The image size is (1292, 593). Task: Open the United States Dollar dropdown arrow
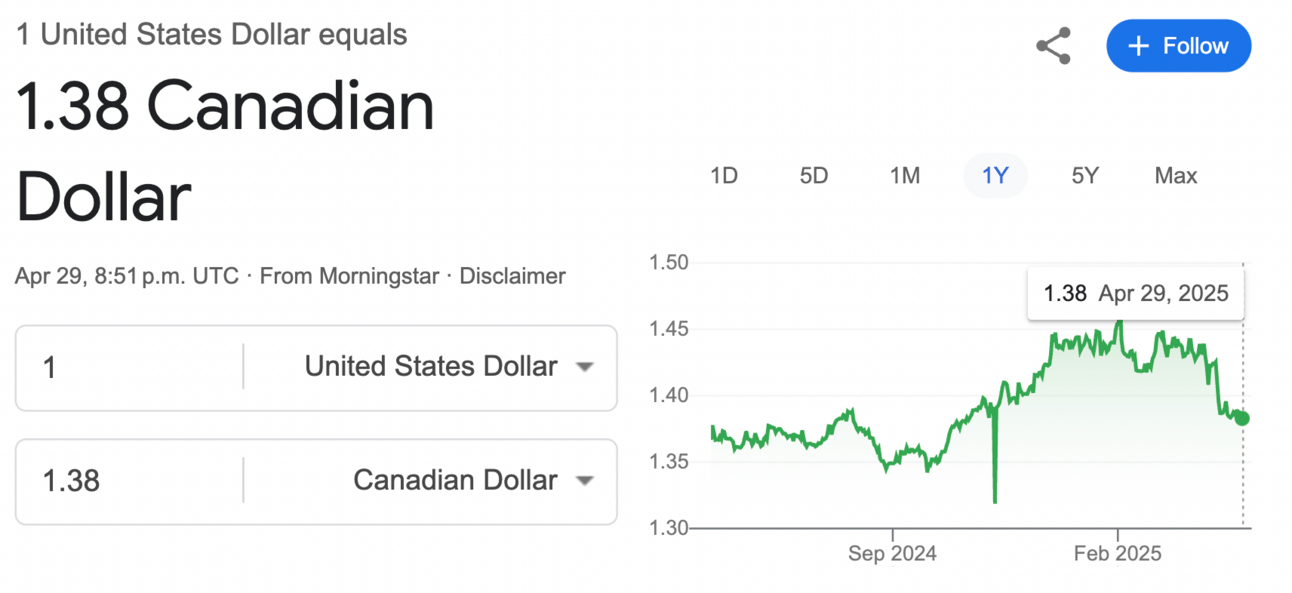[585, 367]
